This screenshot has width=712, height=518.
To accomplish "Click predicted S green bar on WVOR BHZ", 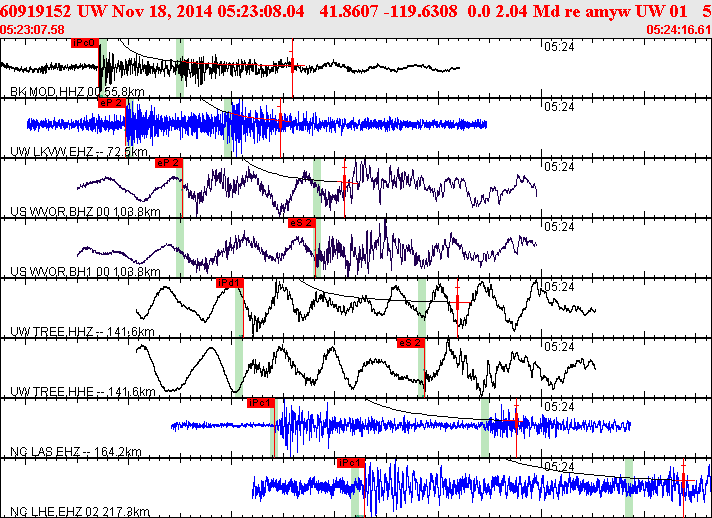I will (317, 187).
